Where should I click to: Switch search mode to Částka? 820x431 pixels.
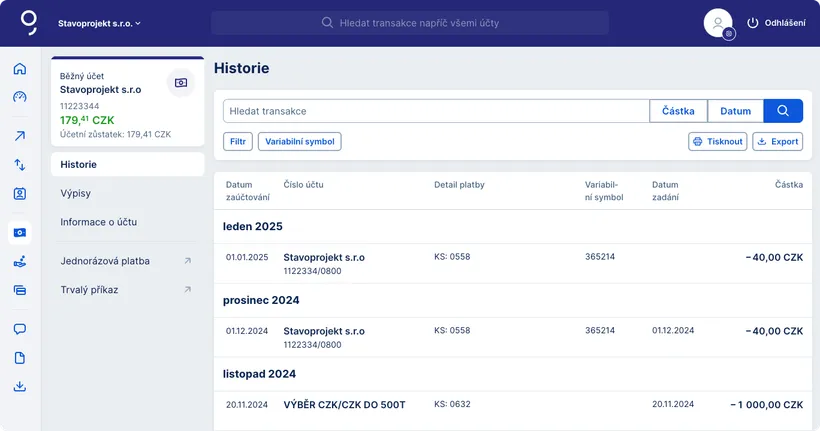tap(678, 111)
